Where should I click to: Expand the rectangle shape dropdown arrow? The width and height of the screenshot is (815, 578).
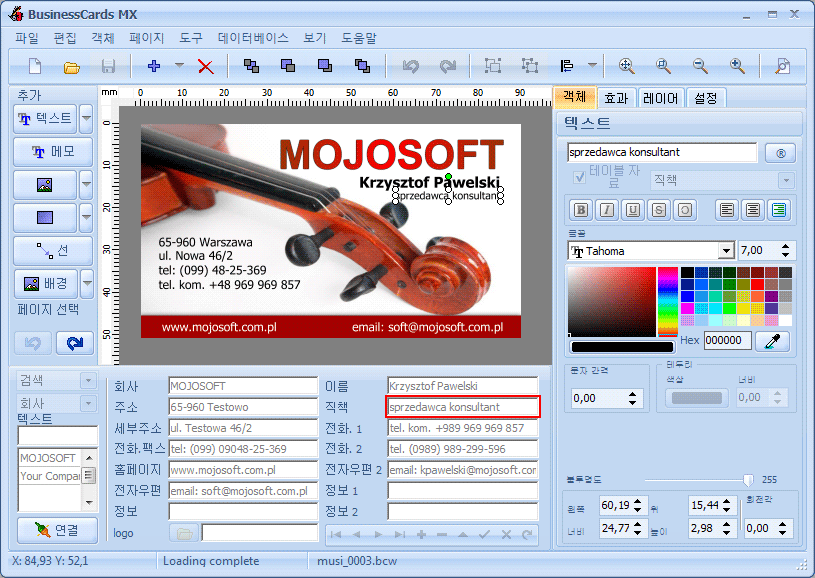[x=86, y=217]
